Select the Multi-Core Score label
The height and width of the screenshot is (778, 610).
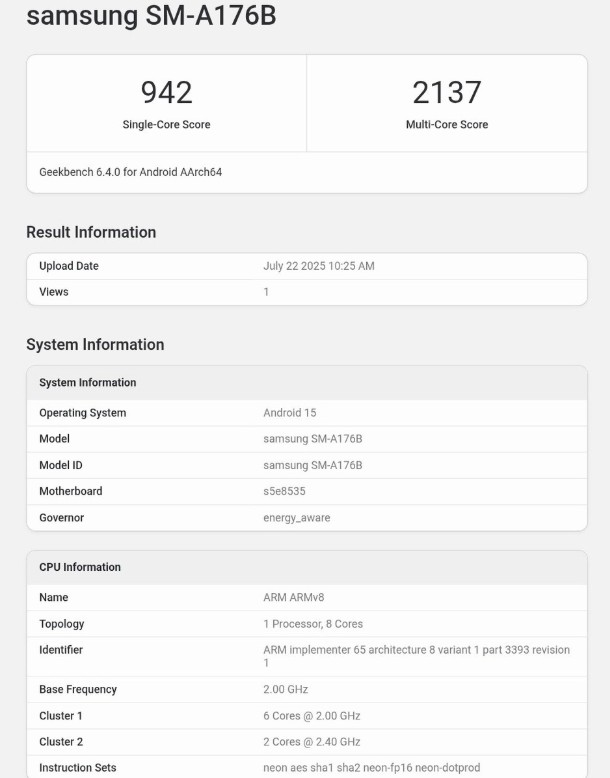click(446, 125)
